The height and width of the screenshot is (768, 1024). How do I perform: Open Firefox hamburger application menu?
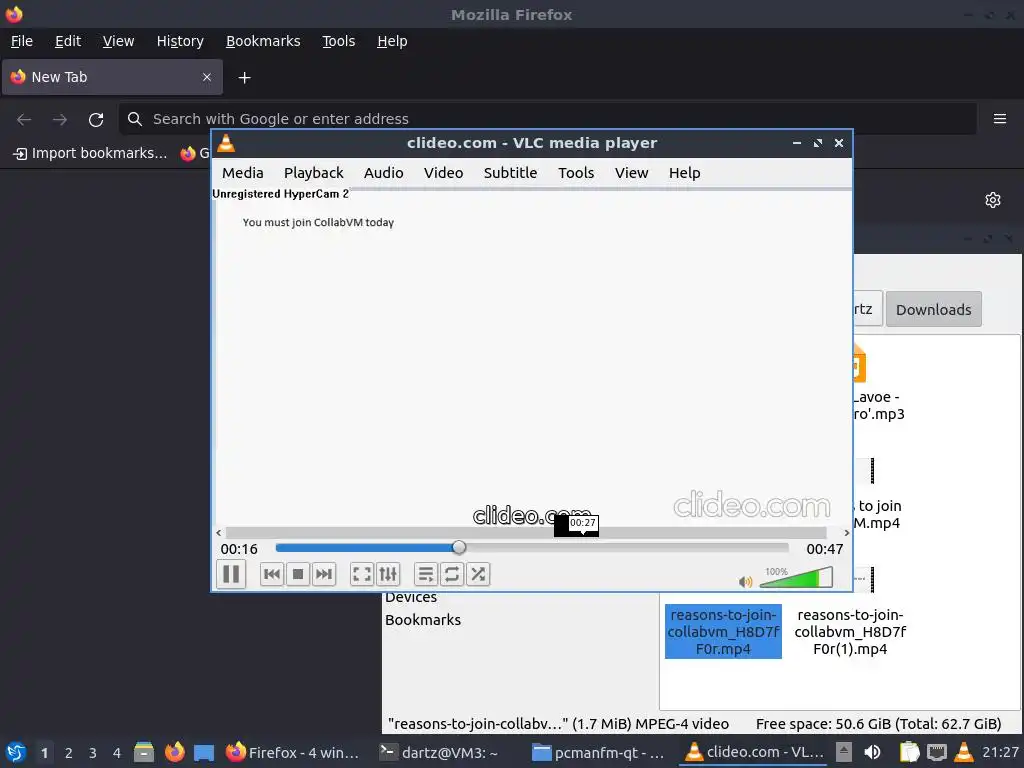pyautogui.click(x=1000, y=119)
